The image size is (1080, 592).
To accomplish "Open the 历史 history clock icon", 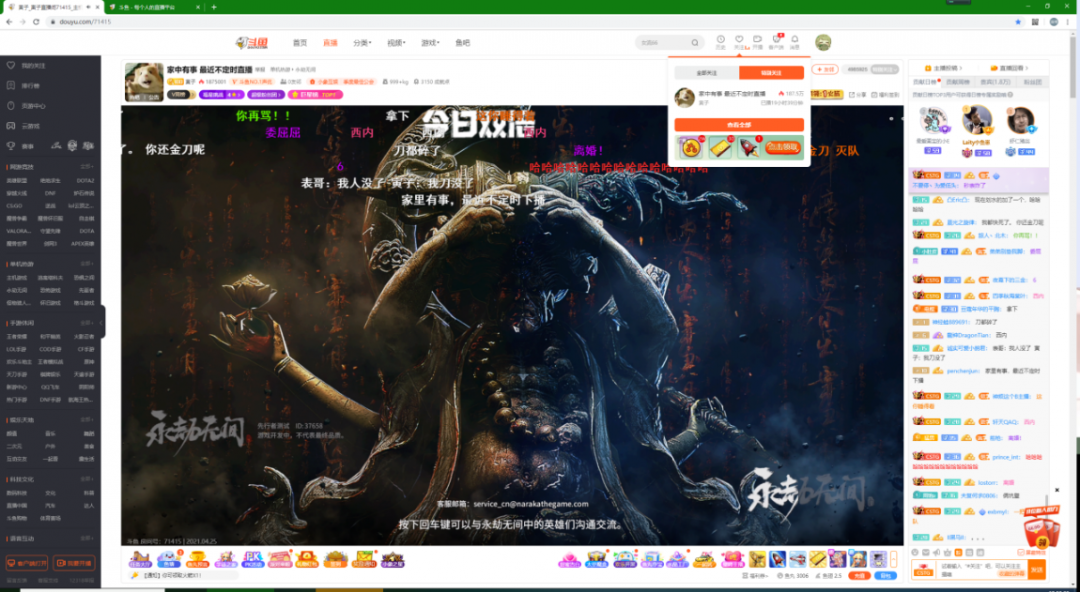I will pos(720,40).
